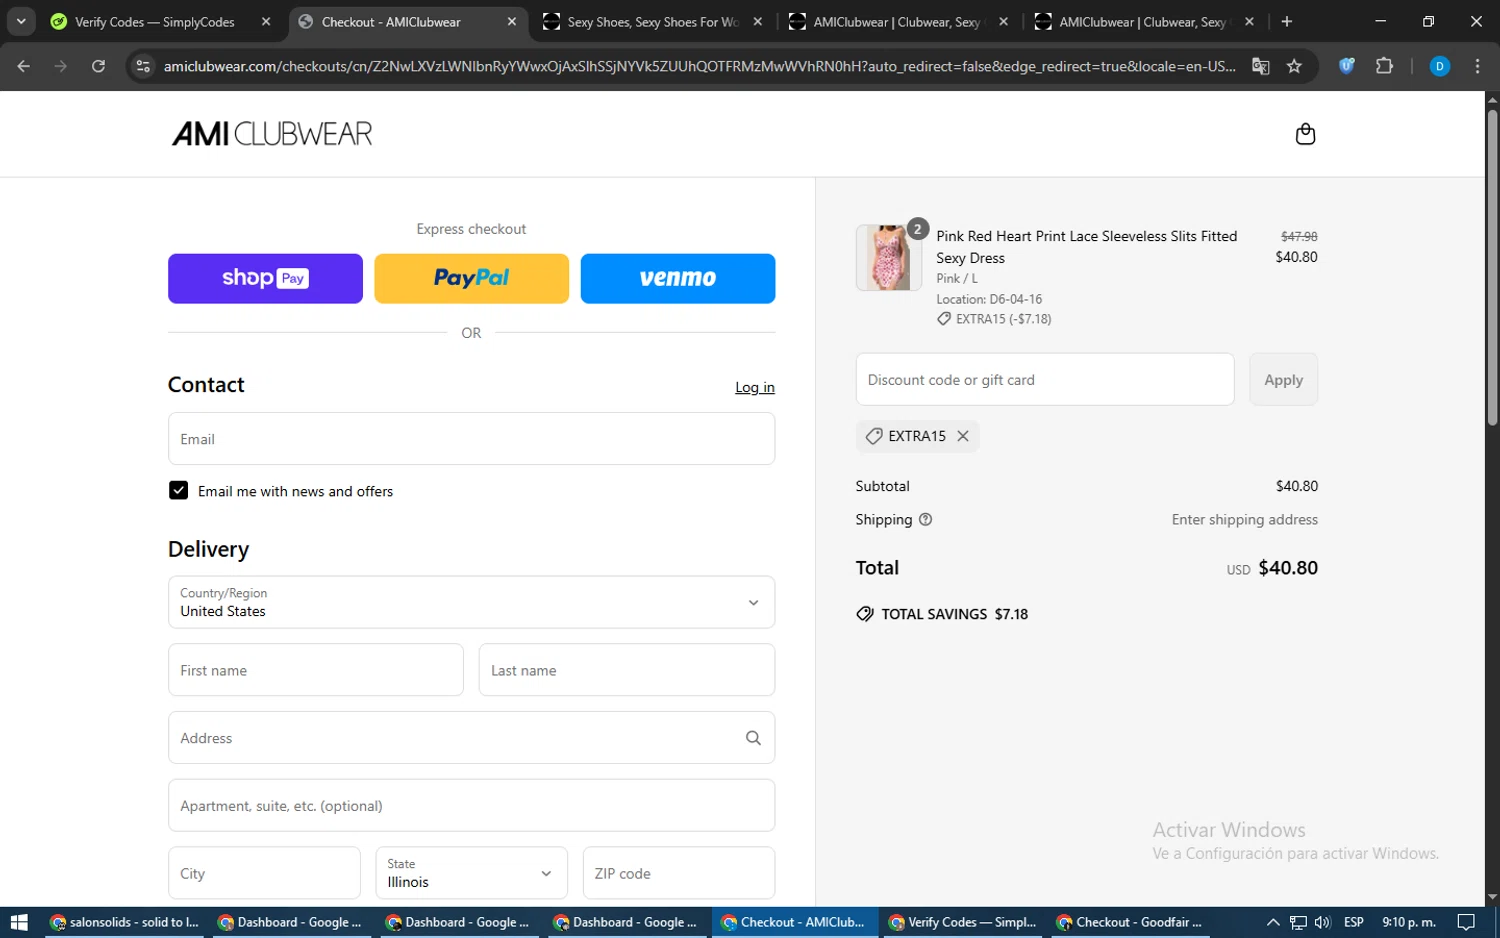
Task: Open the State dropdown showing Illinois
Action: pos(471,873)
